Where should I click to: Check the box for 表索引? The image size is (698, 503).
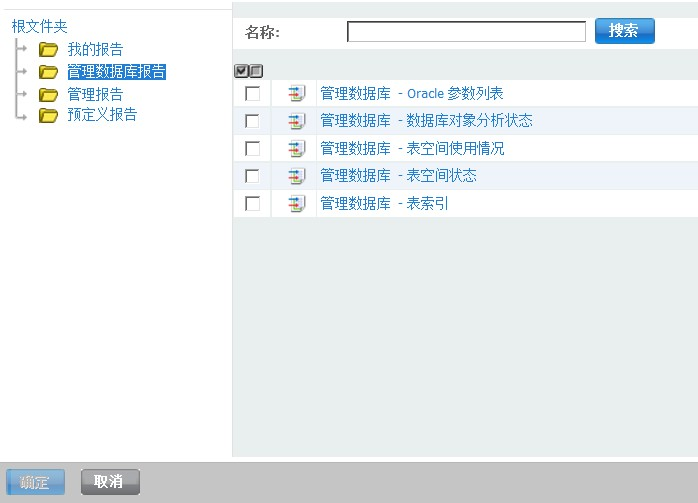[x=252, y=204]
